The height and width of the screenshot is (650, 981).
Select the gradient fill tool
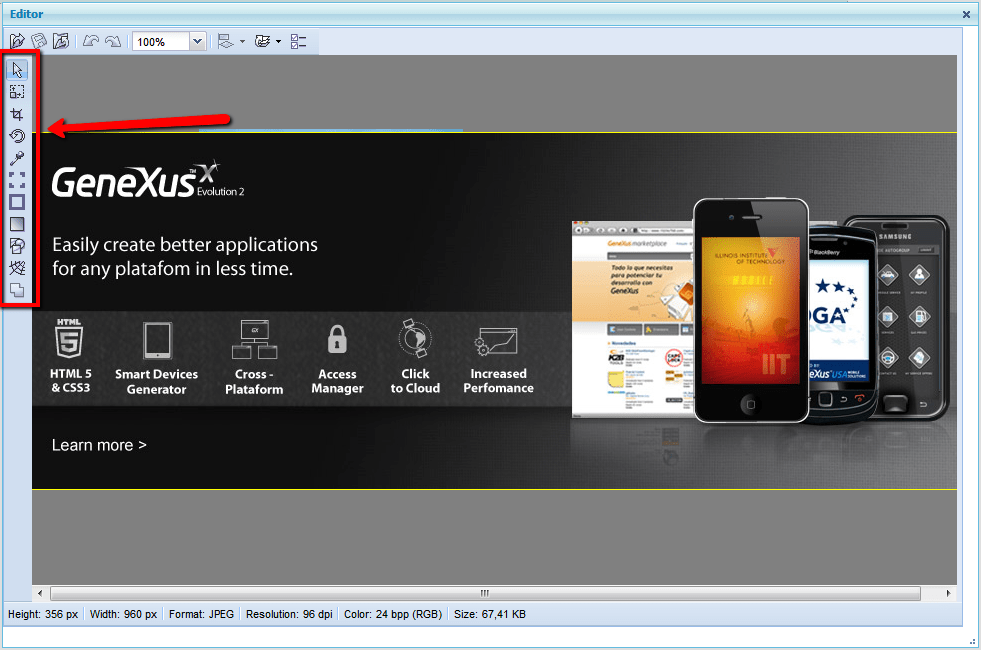(x=17, y=224)
